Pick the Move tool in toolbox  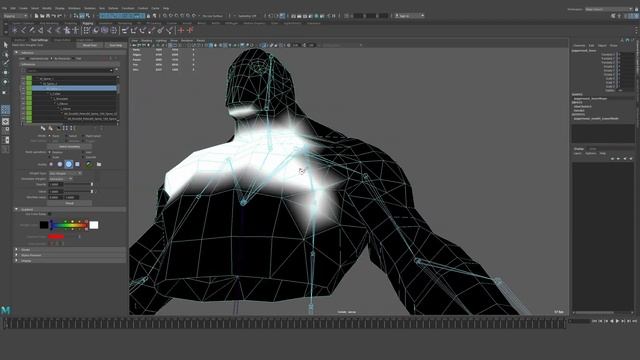tap(6, 72)
